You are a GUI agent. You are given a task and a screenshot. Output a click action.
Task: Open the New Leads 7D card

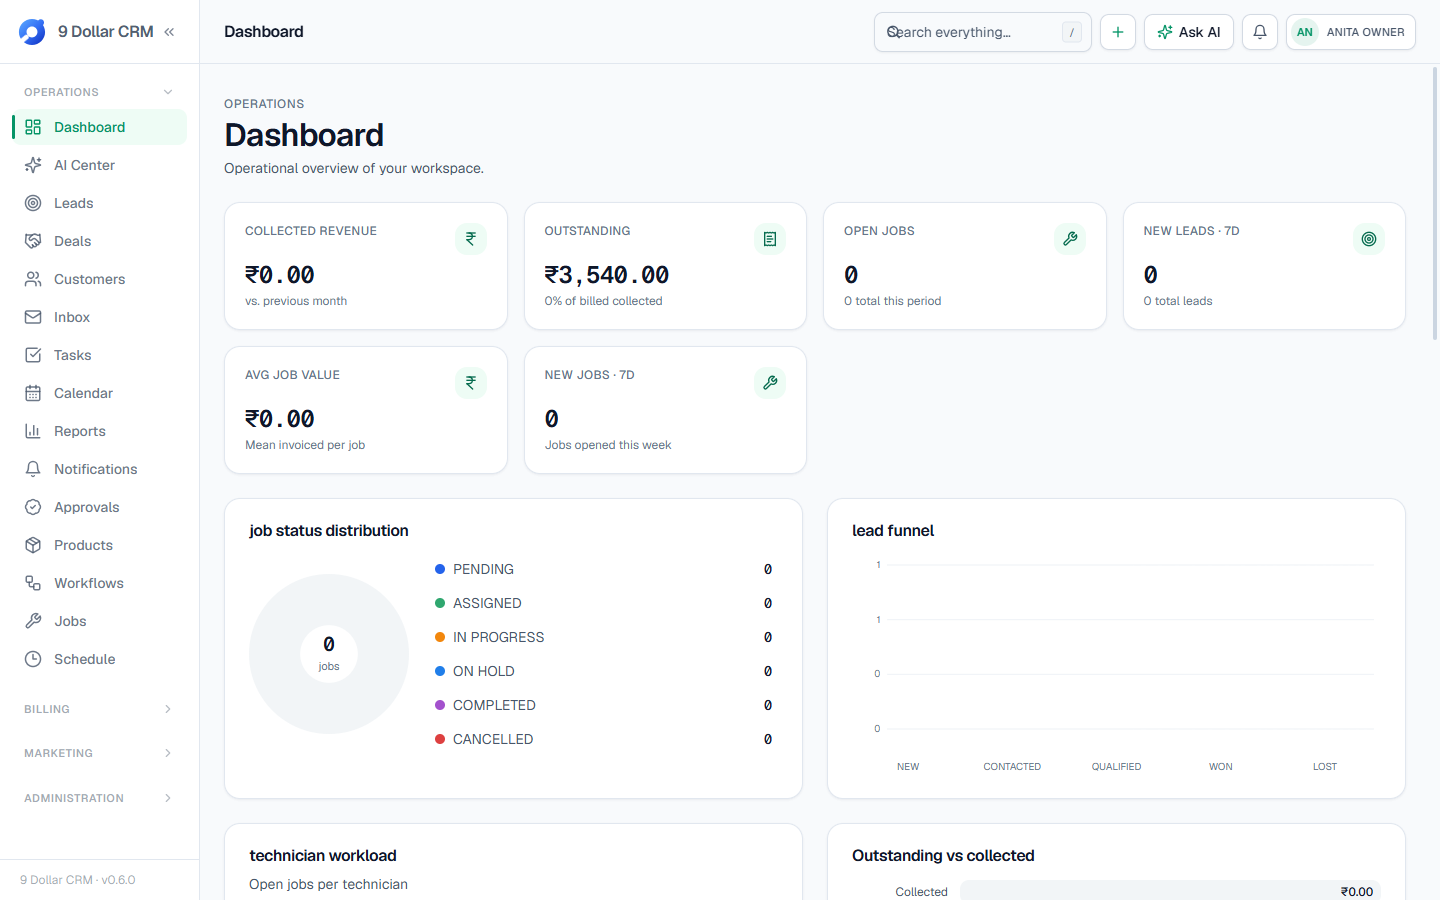pyautogui.click(x=1264, y=266)
